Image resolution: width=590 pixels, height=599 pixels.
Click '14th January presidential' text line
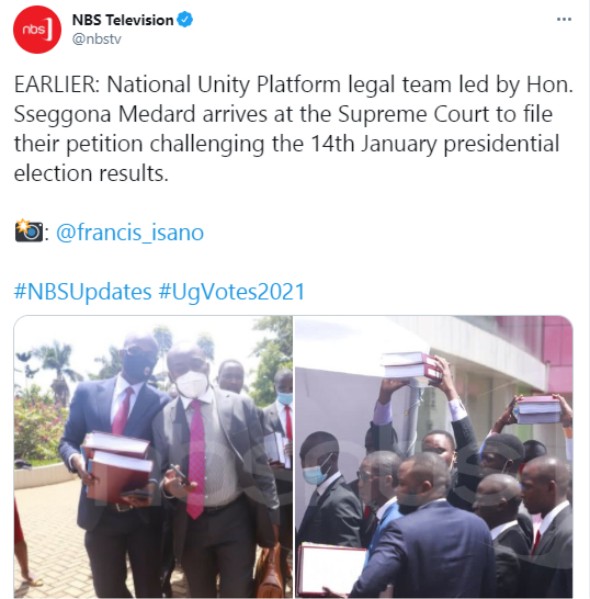pyautogui.click(x=435, y=144)
